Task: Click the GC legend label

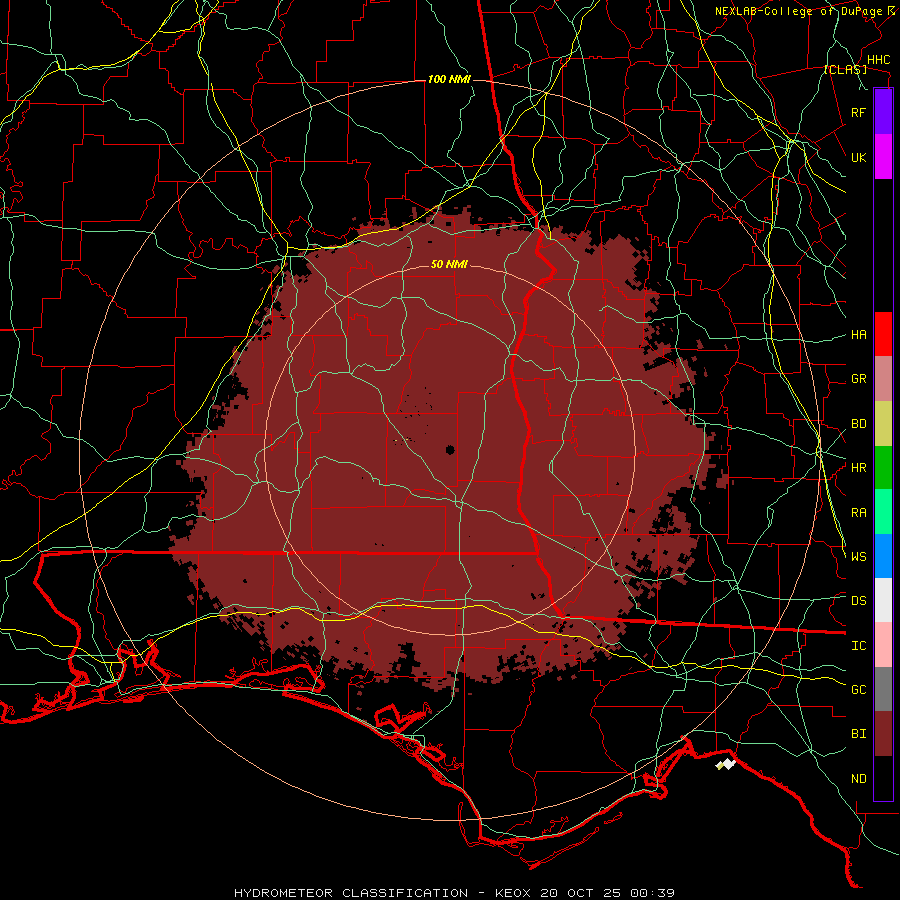Action: (859, 689)
